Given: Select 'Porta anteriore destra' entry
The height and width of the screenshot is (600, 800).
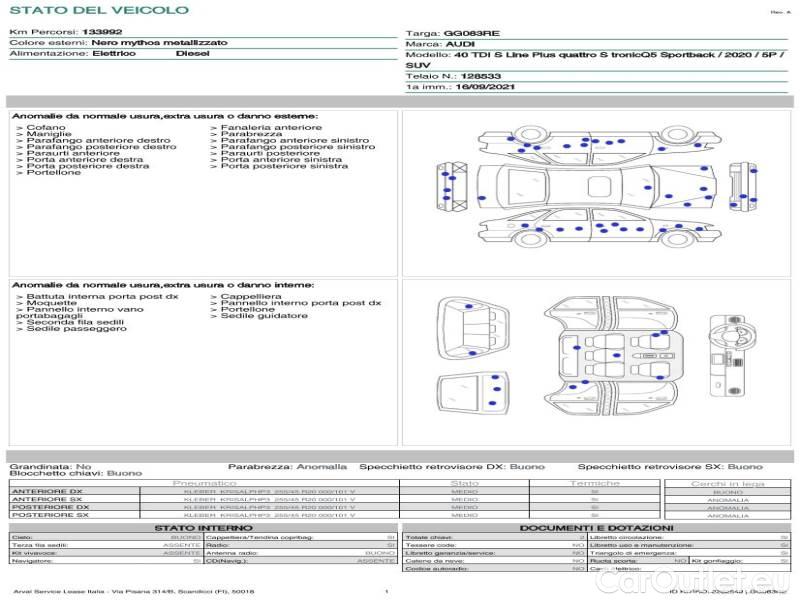Looking at the screenshot, I should [85, 159].
